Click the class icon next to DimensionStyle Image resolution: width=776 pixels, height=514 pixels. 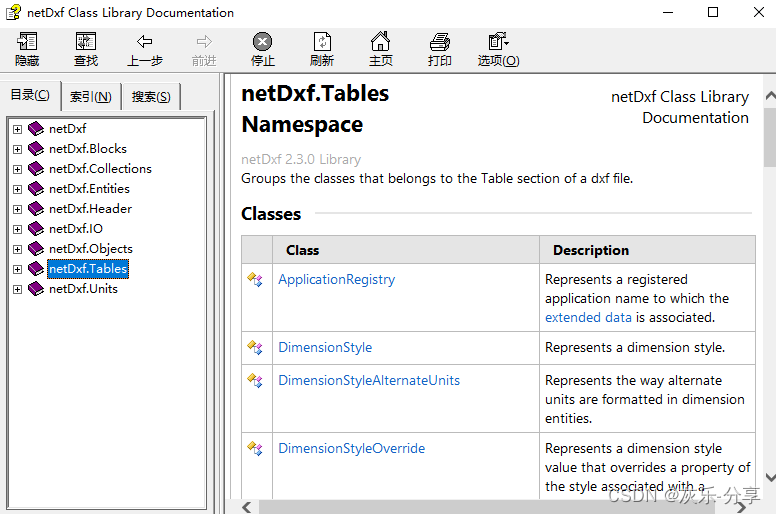pyautogui.click(x=255, y=347)
